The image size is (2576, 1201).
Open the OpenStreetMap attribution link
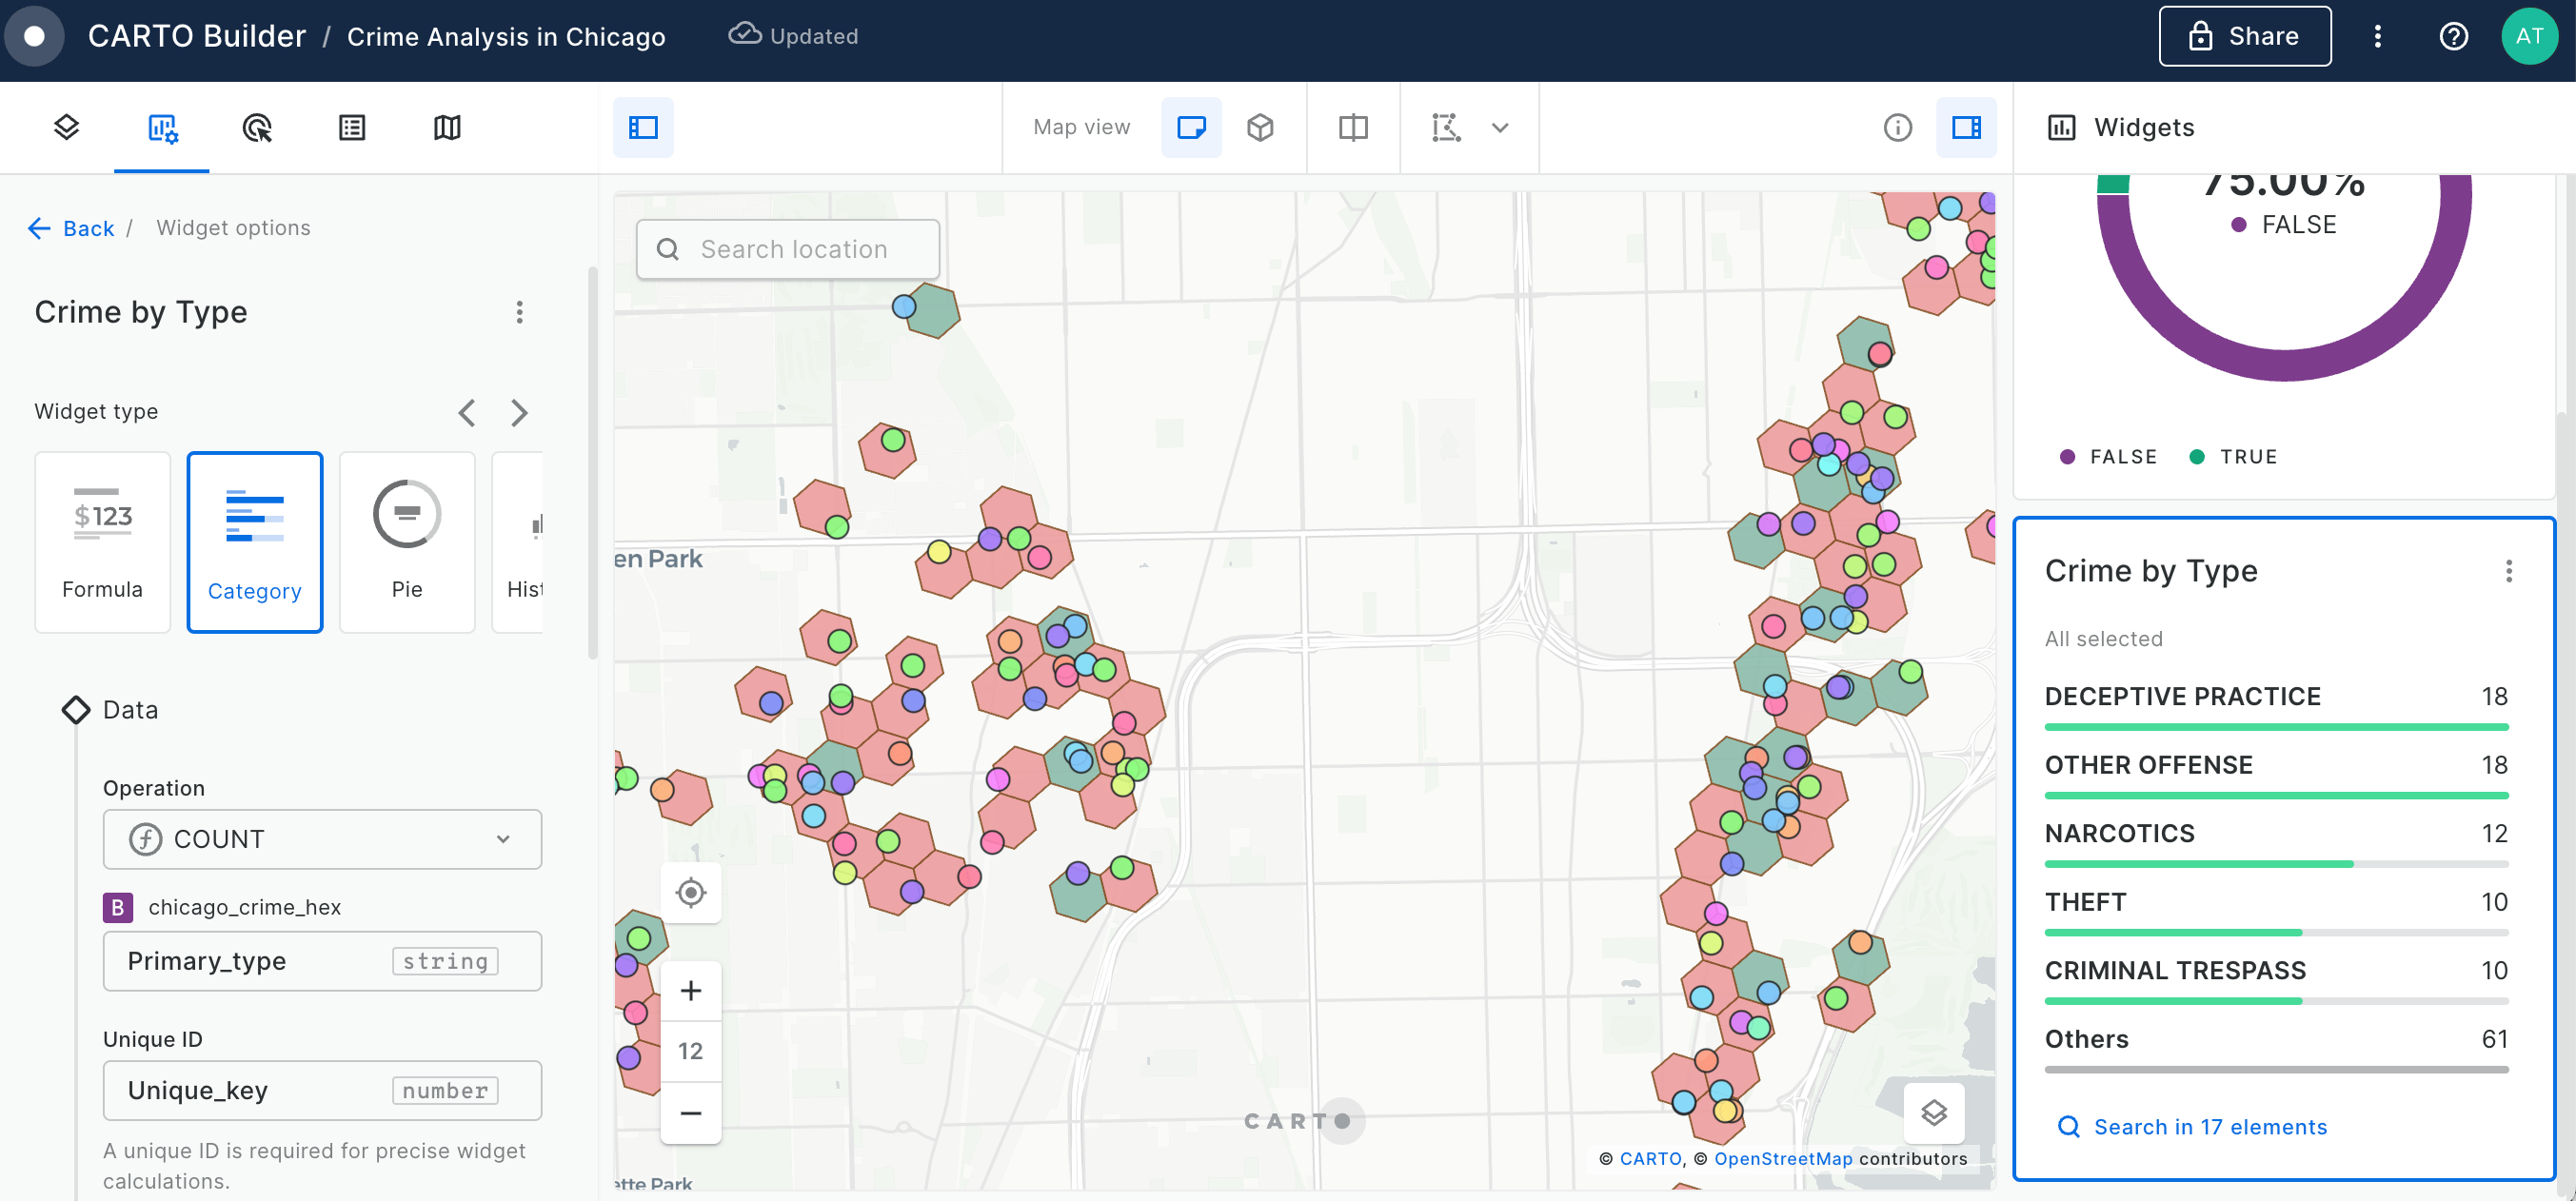click(x=1783, y=1158)
